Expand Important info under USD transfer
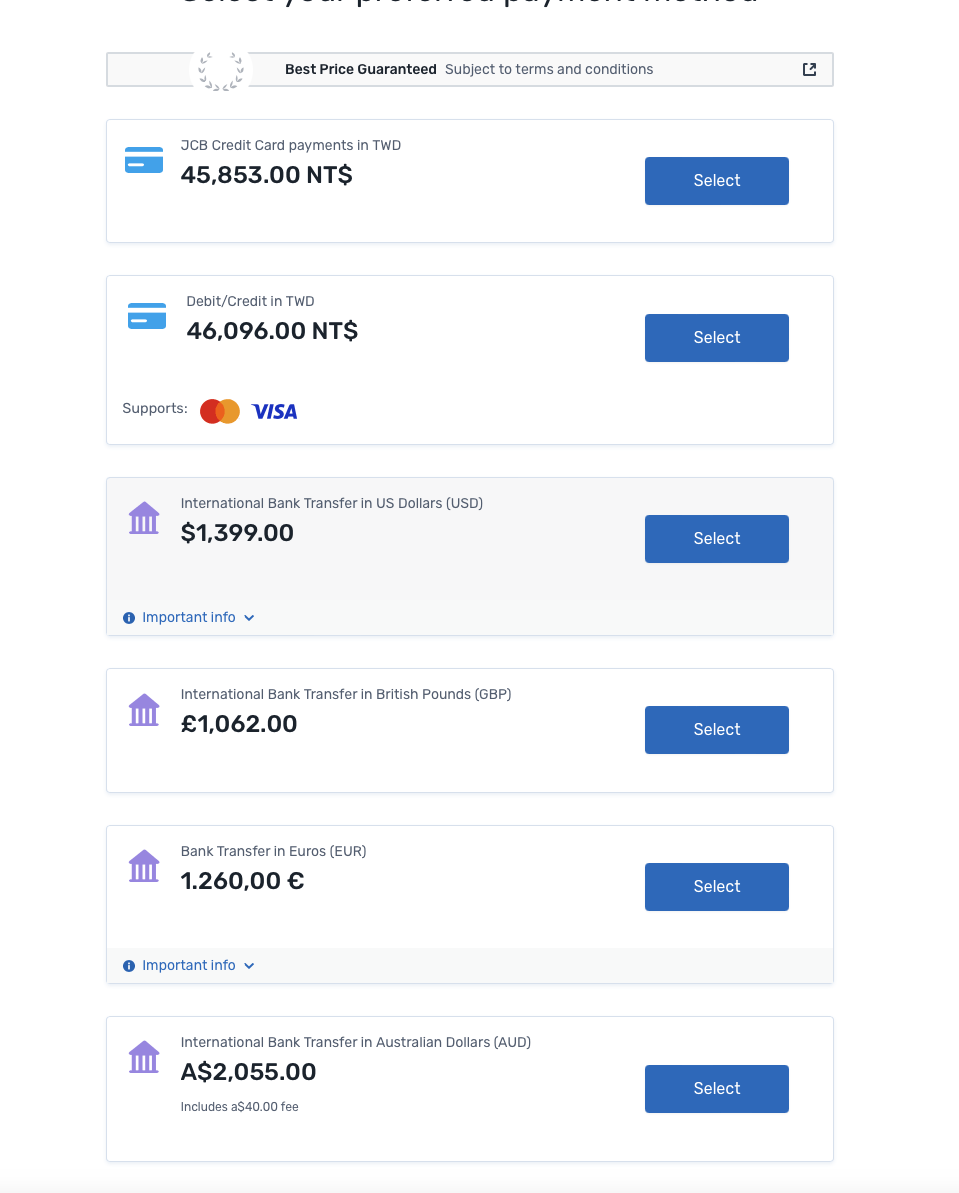This screenshot has width=959, height=1193. click(189, 617)
